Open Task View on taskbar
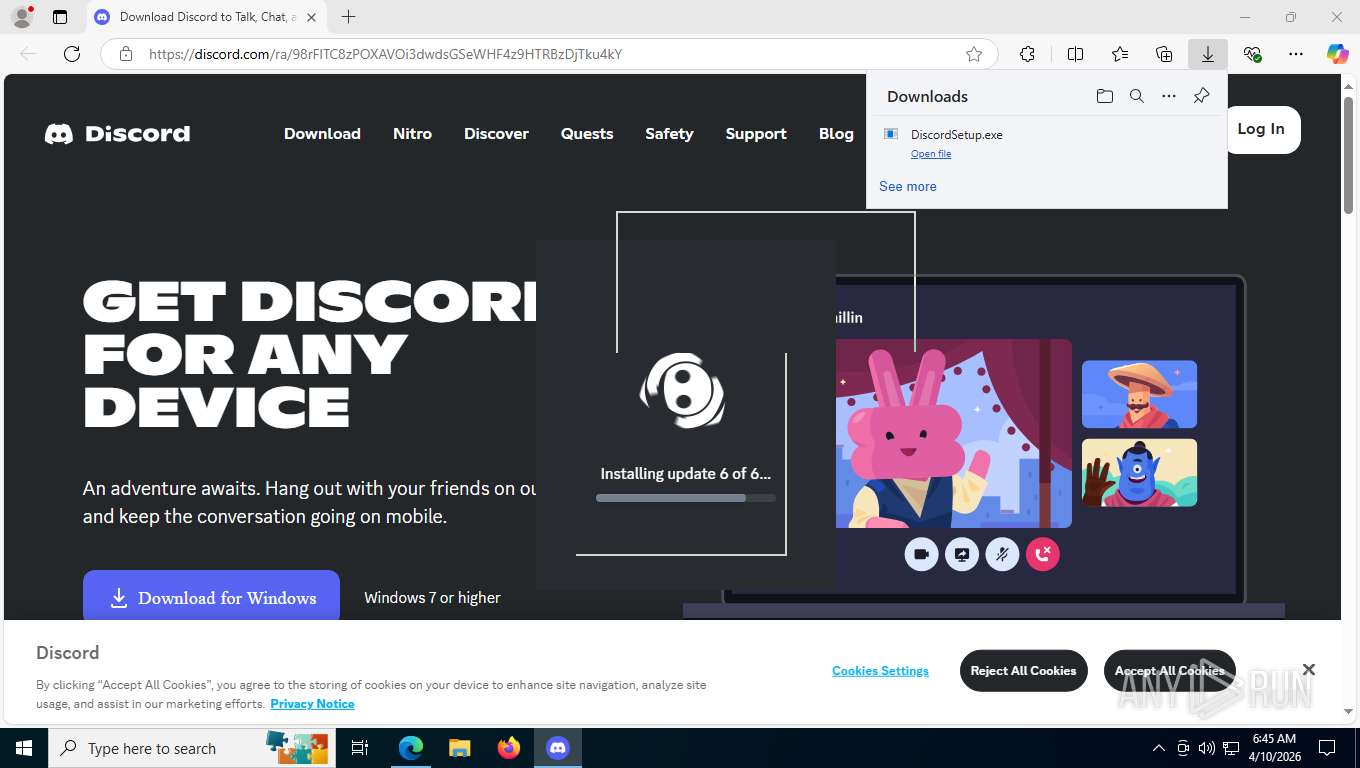 [360, 748]
